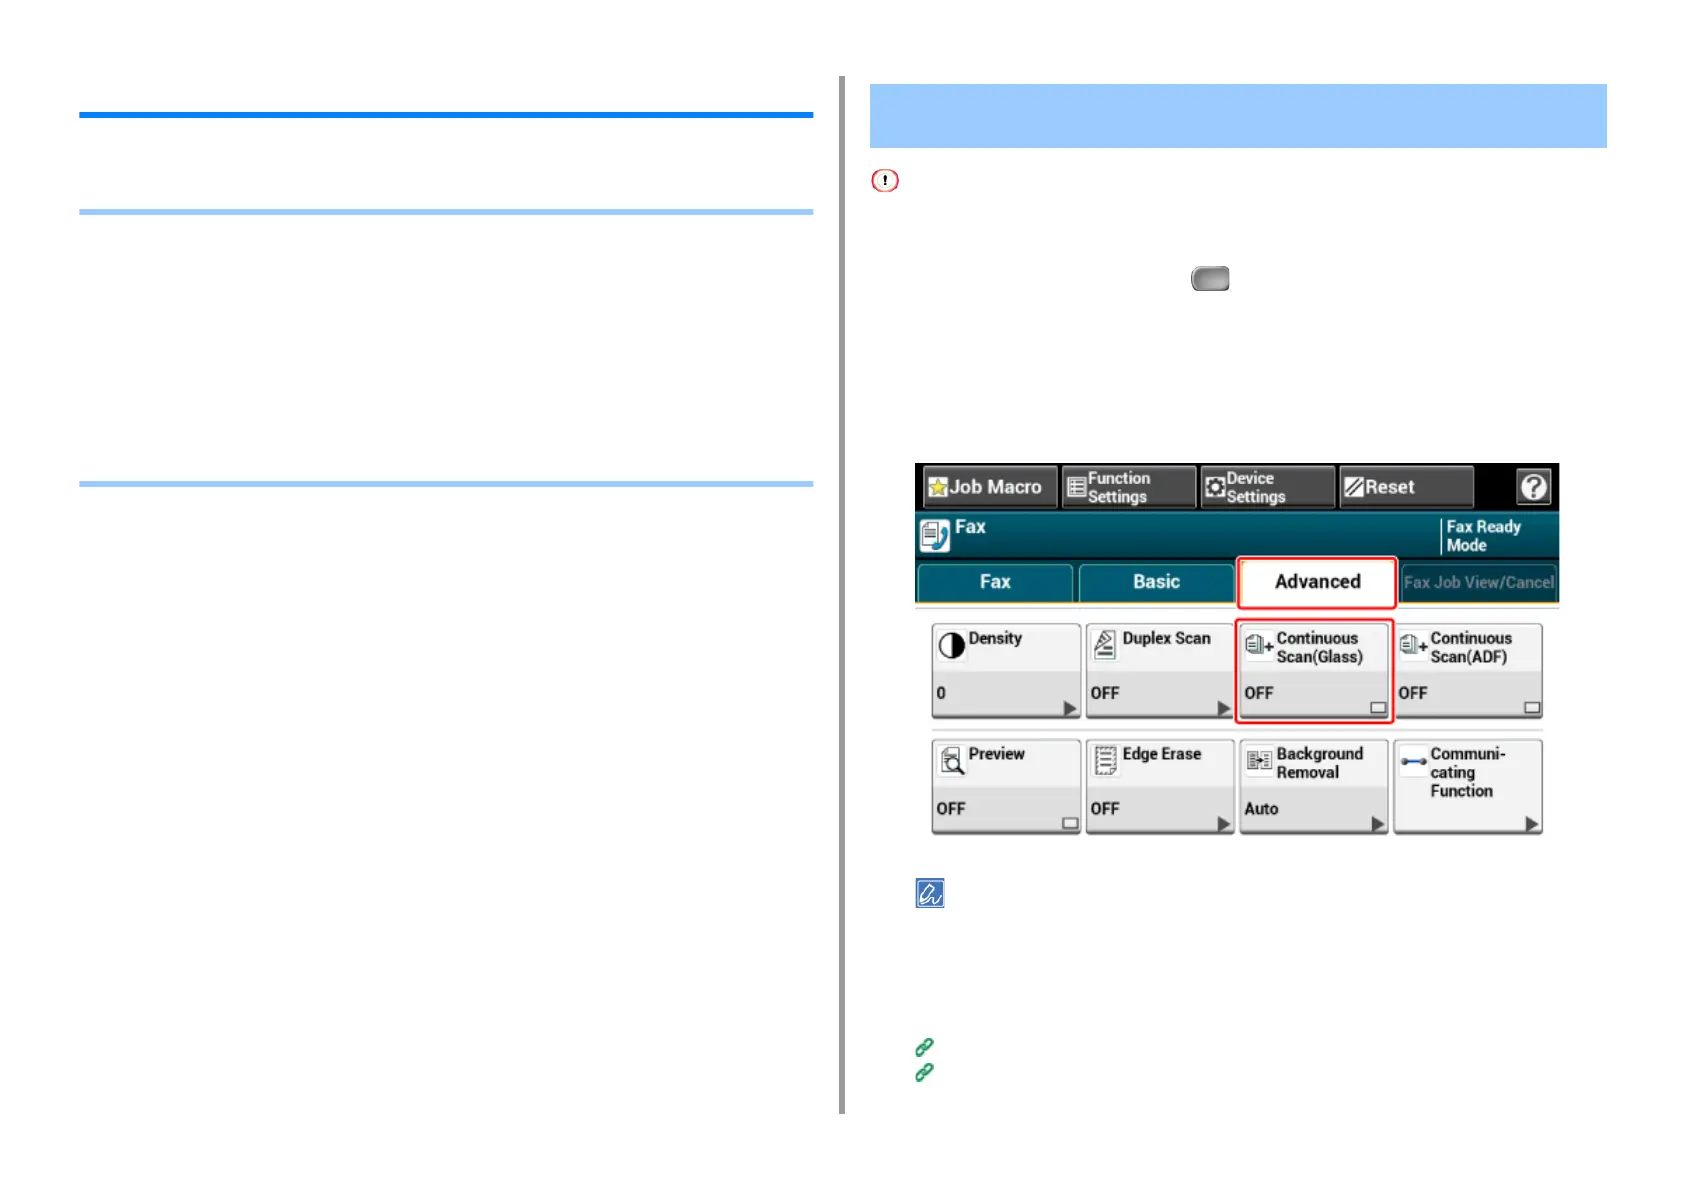Click the red exclamation caution icon
1684x1190 pixels.
pos(885,180)
